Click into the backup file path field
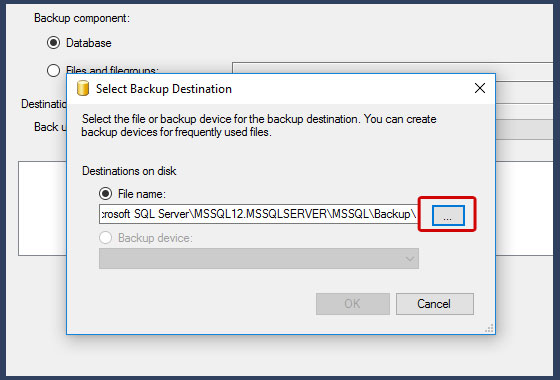This screenshot has height=380, width=560. click(259, 214)
